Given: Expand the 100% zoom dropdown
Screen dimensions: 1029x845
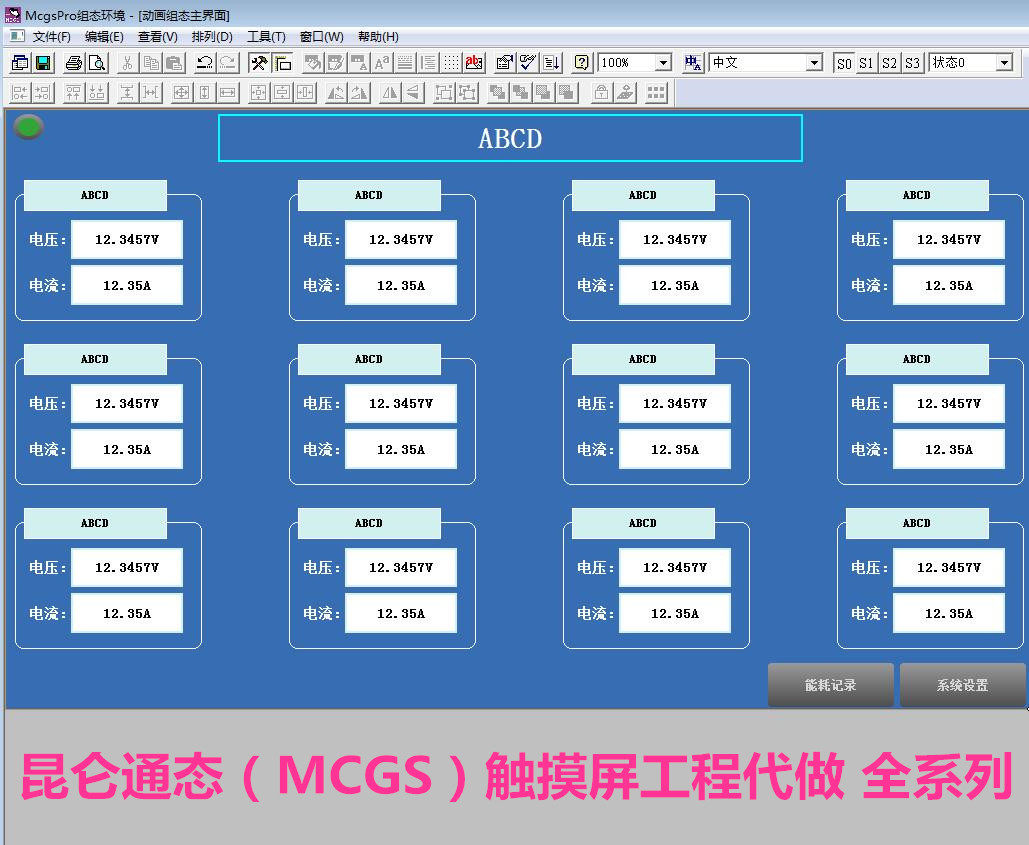Looking at the screenshot, I should click(x=663, y=63).
